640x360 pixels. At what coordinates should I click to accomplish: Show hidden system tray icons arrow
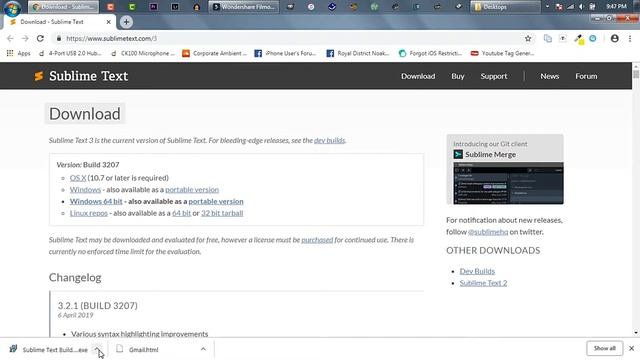pos(547,7)
